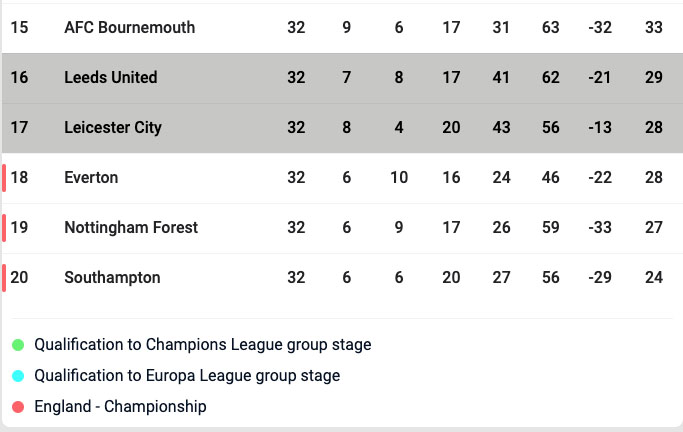
Task: Click Qualification to Champions League group stage text
Action: tap(202, 345)
